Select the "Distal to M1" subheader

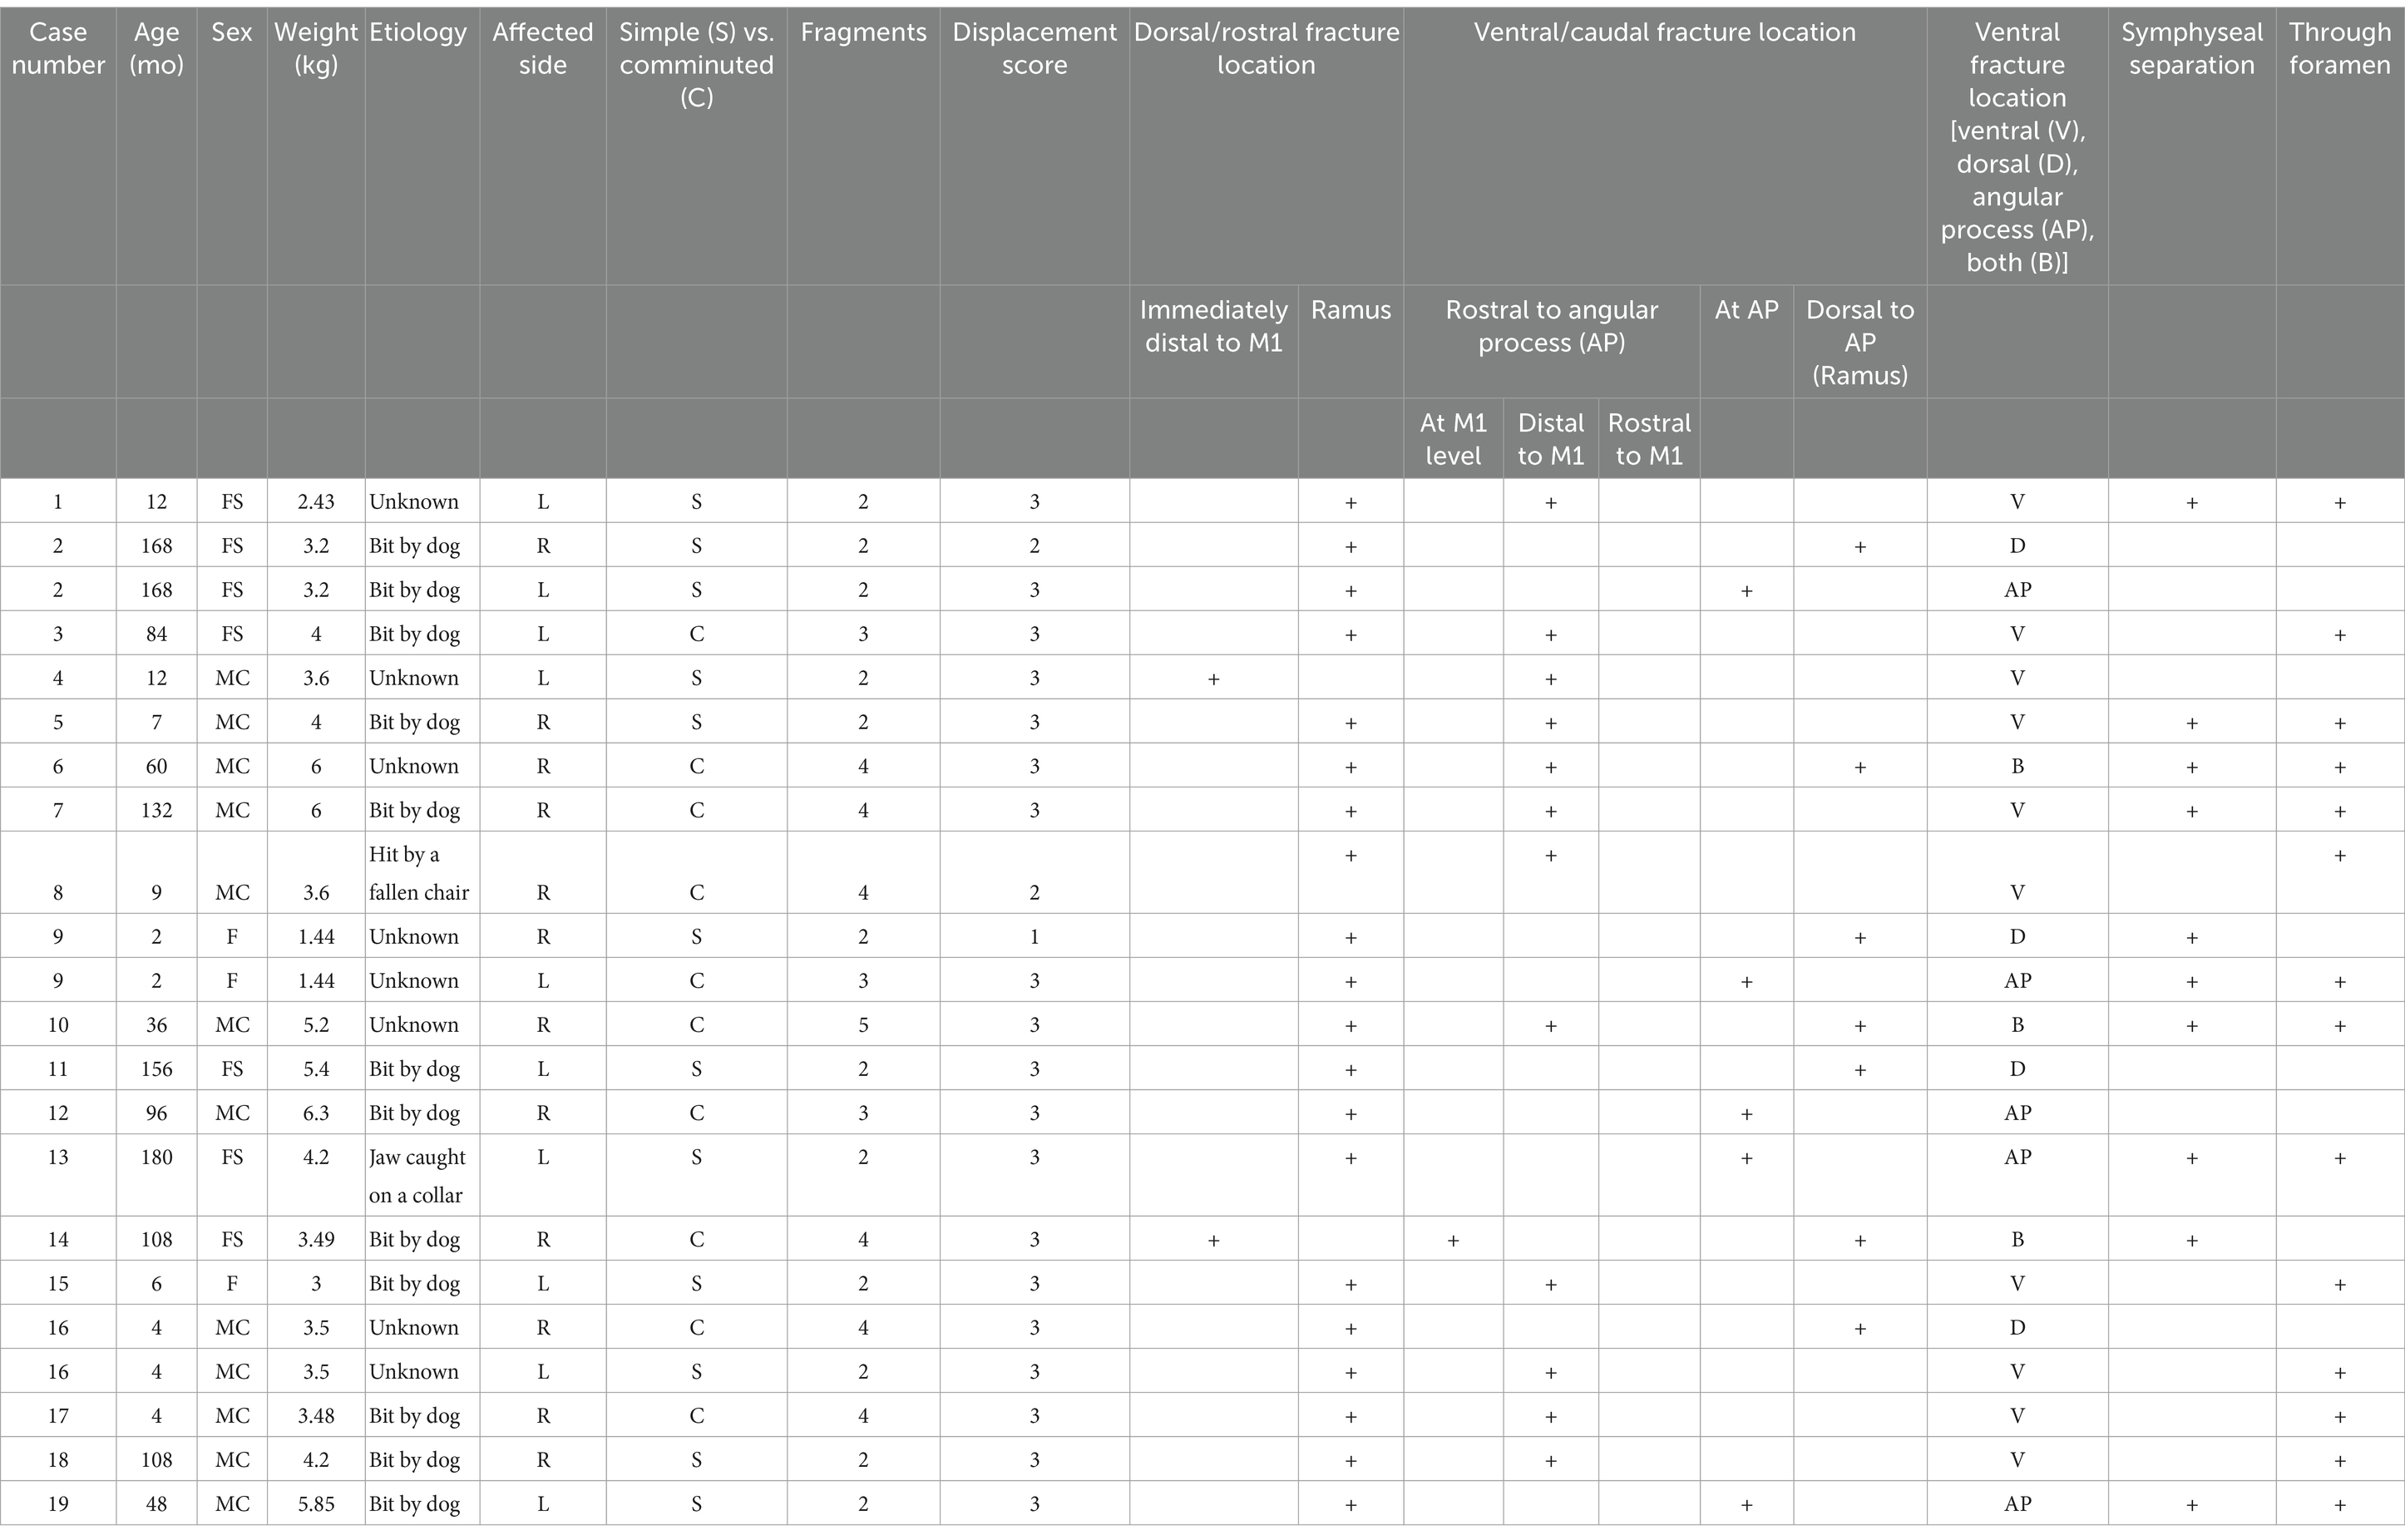click(1550, 439)
